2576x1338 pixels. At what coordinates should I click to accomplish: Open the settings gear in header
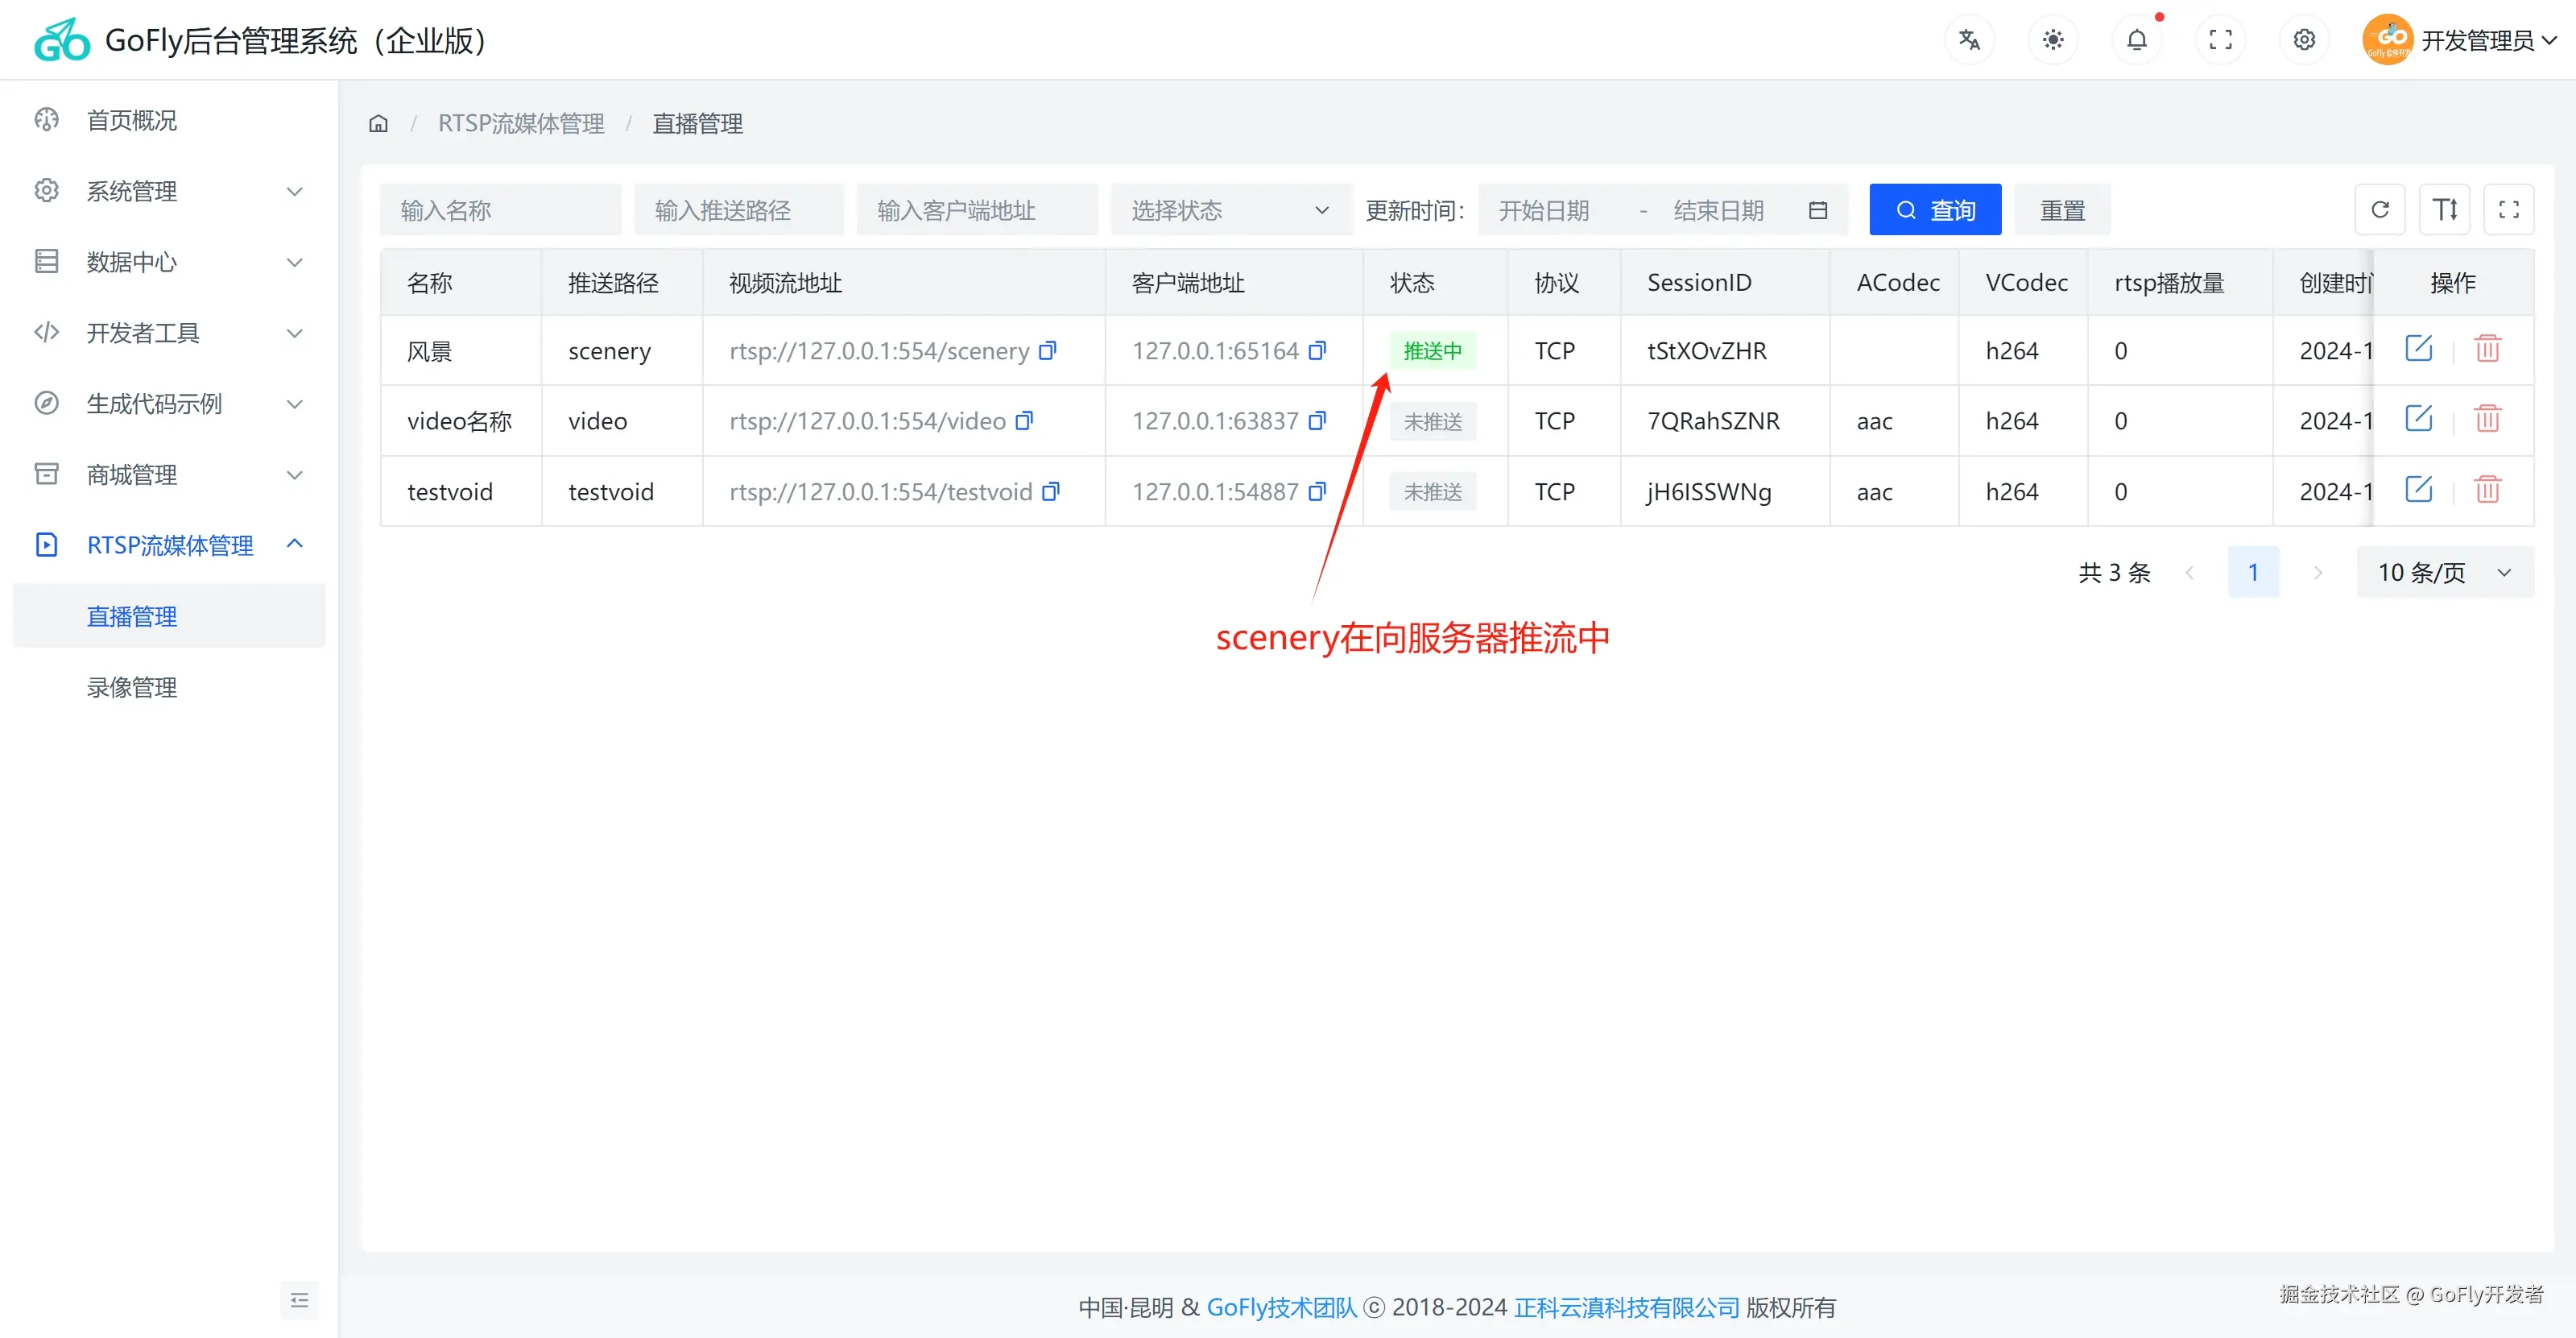tap(2304, 40)
